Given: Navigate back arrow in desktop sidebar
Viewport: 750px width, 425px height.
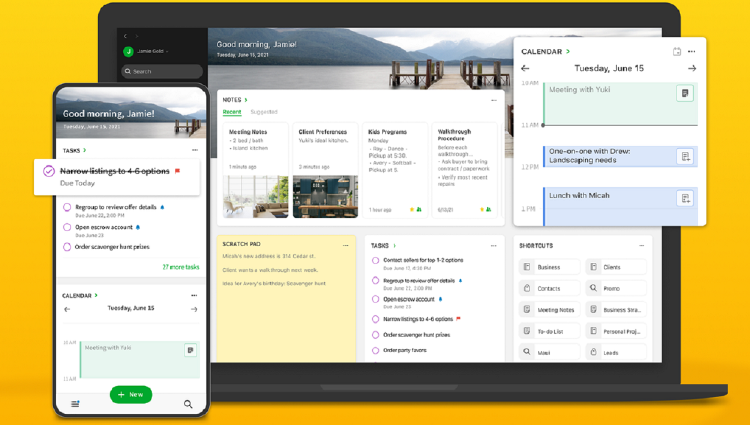Looking at the screenshot, I should pyautogui.click(x=125, y=36).
